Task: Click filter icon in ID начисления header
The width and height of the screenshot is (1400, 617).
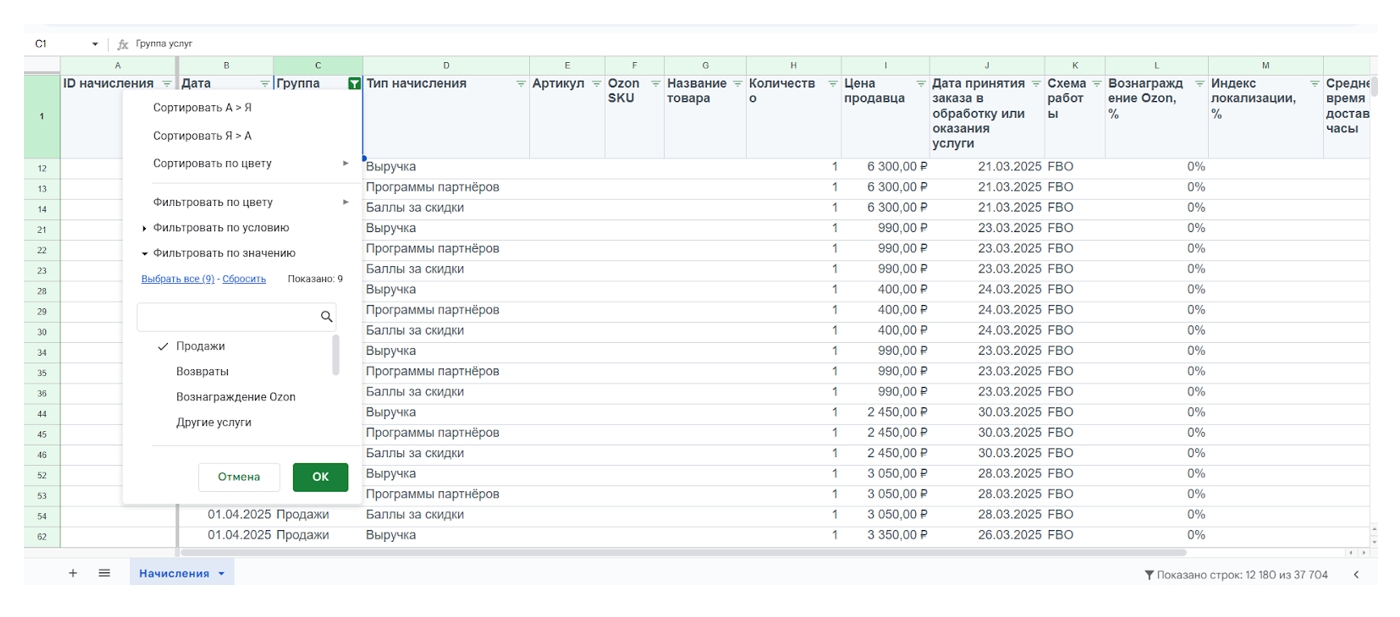Action: [x=167, y=84]
